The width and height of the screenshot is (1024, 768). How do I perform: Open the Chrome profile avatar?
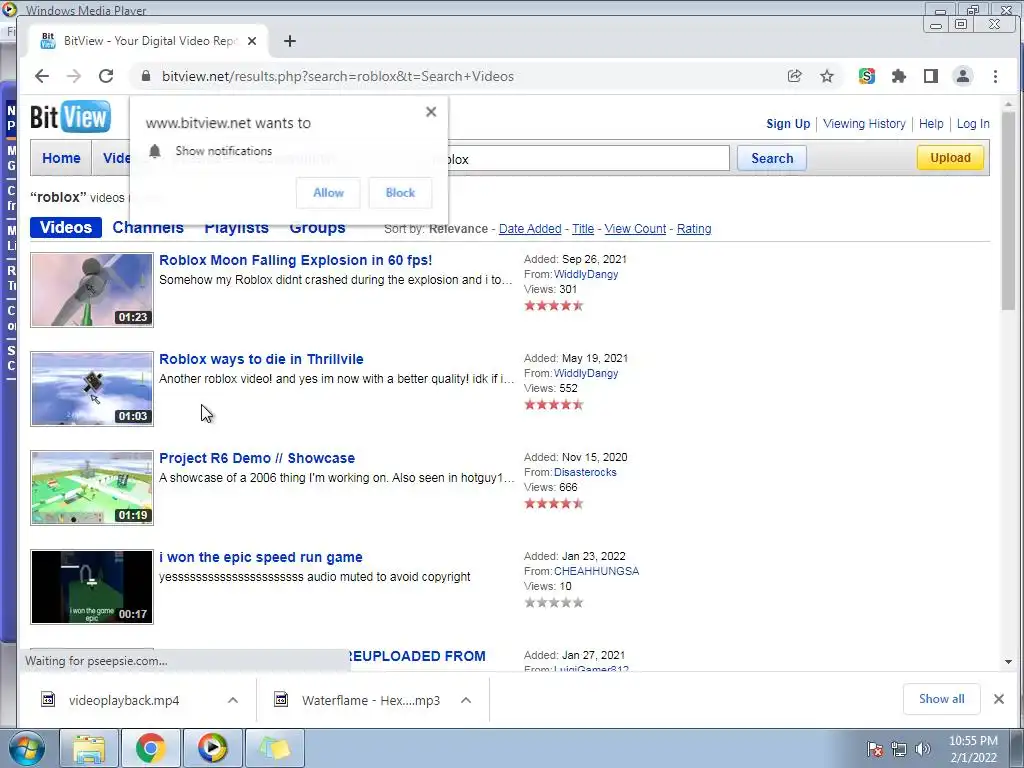(x=963, y=76)
